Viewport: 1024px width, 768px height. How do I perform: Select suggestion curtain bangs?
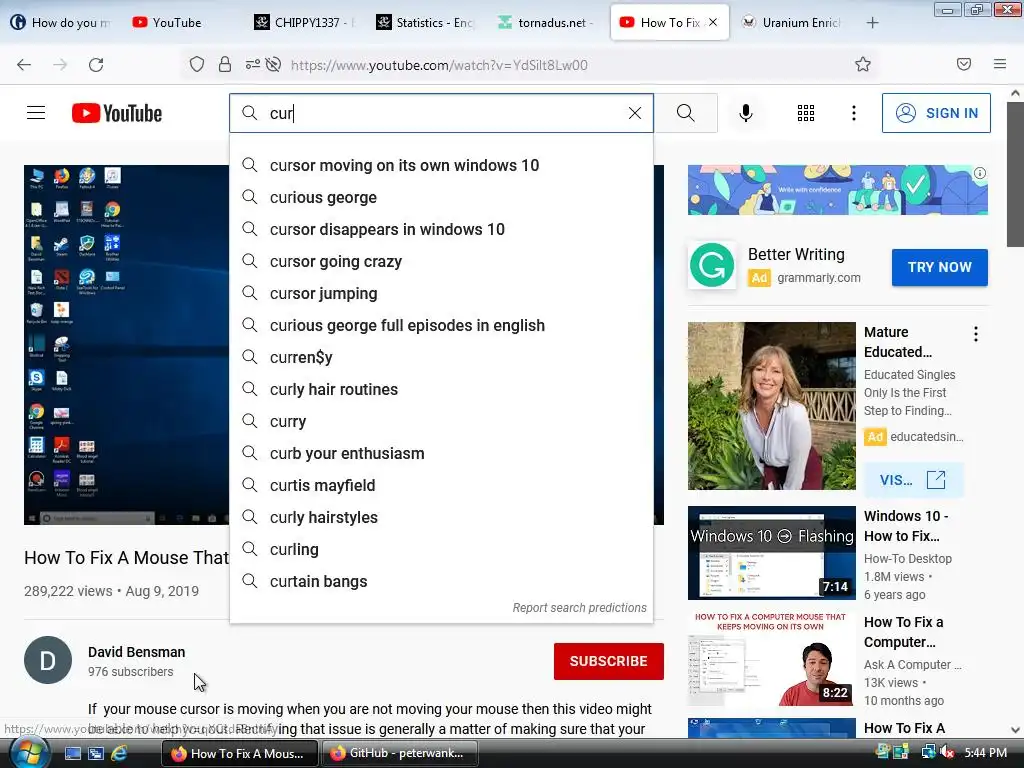pos(441,581)
